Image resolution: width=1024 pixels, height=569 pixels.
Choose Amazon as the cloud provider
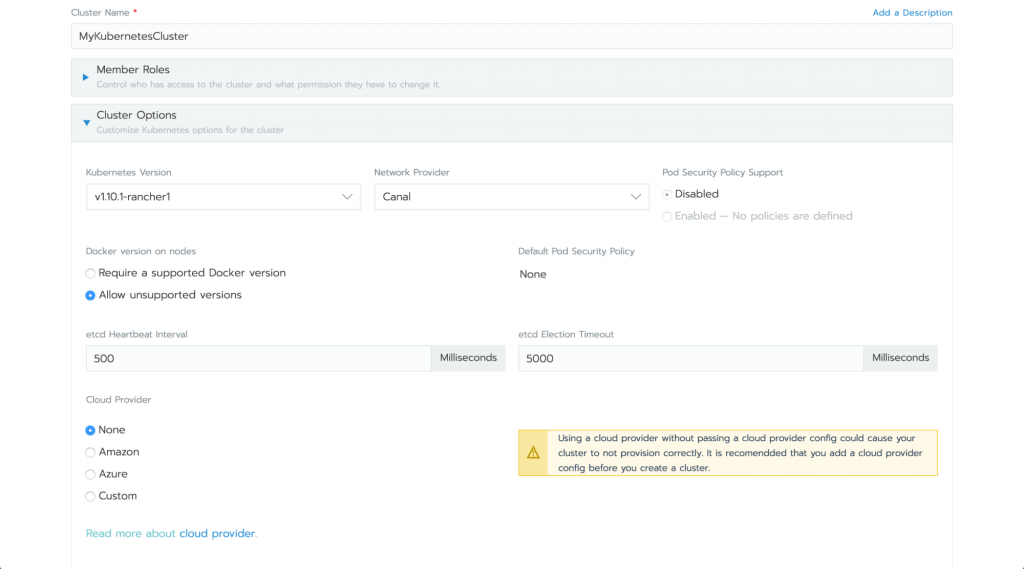point(91,452)
